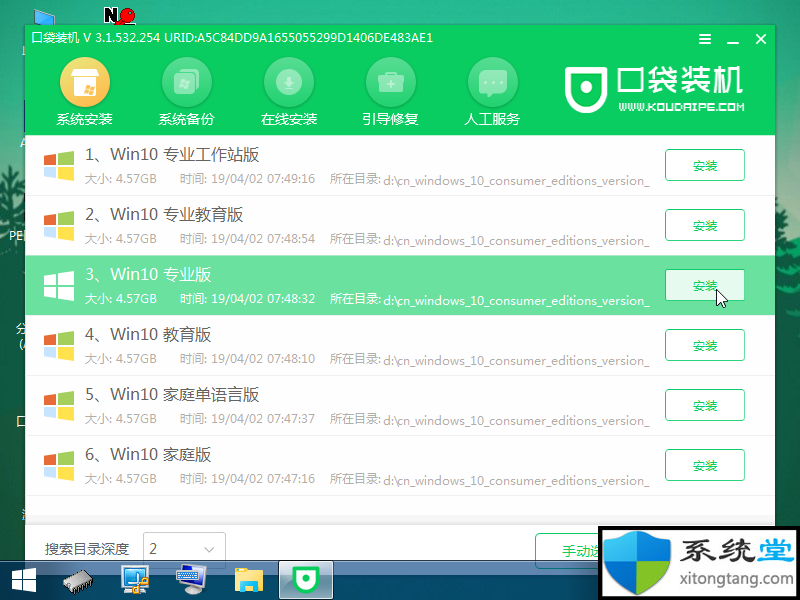
Task: Click Windows logo of Win10 教育版 row
Action: (x=59, y=346)
